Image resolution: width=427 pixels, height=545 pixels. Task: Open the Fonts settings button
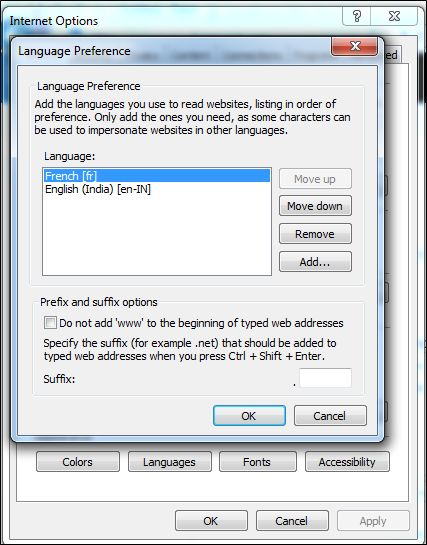tap(257, 462)
